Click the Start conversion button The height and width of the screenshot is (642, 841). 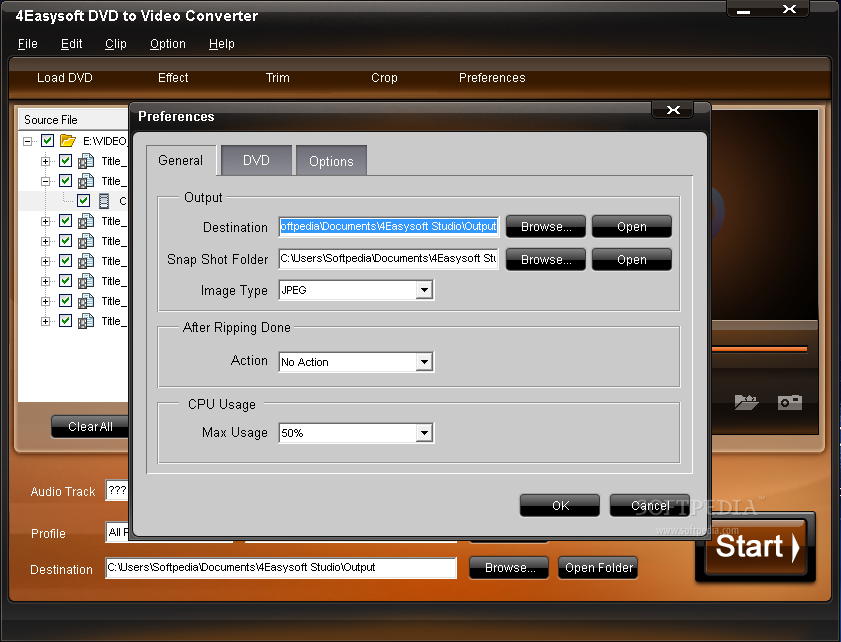pos(756,547)
